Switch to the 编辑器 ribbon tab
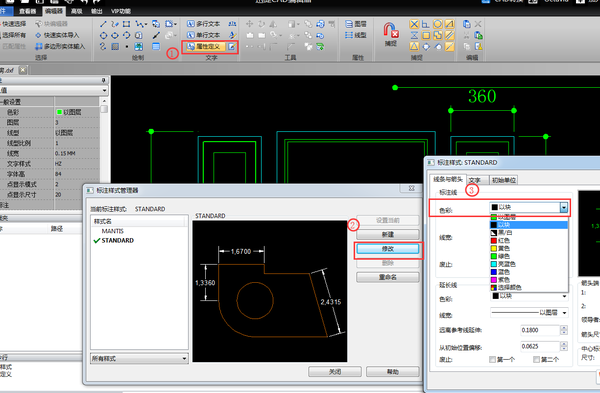 pyautogui.click(x=54, y=11)
